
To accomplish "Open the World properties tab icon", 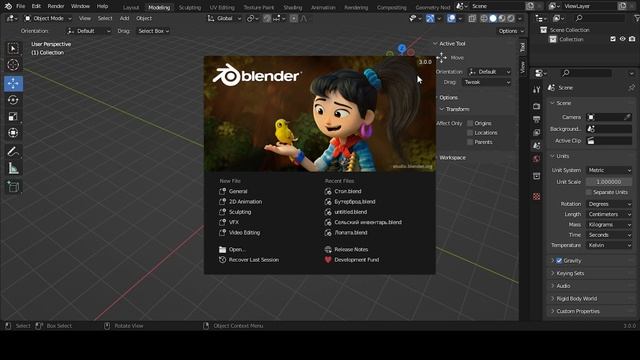I will click(x=537, y=158).
